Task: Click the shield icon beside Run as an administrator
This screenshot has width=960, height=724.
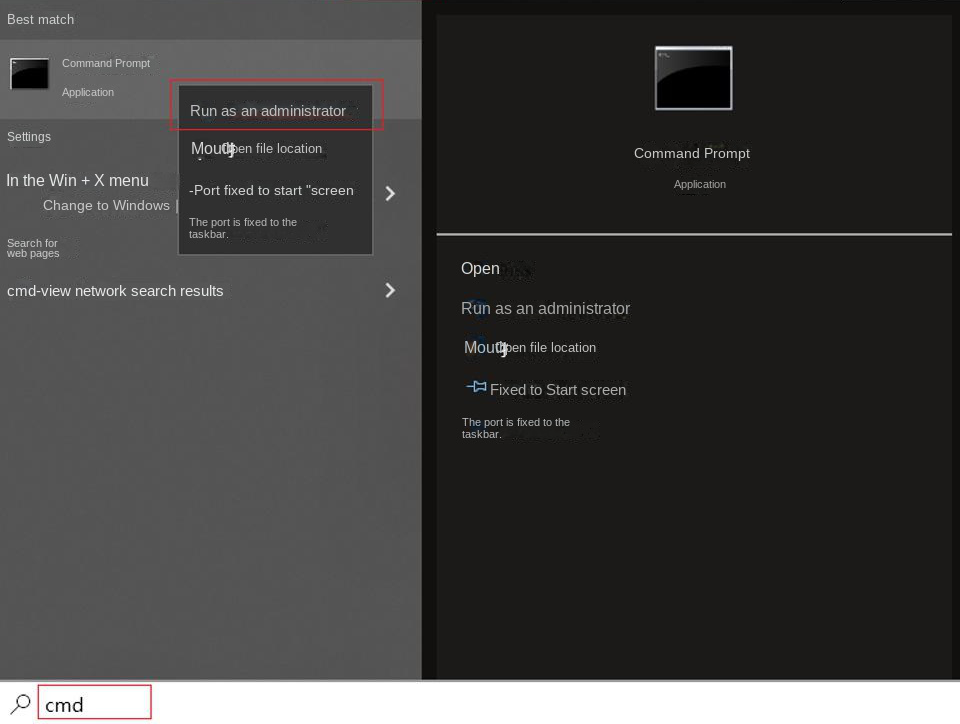Action: (x=475, y=308)
